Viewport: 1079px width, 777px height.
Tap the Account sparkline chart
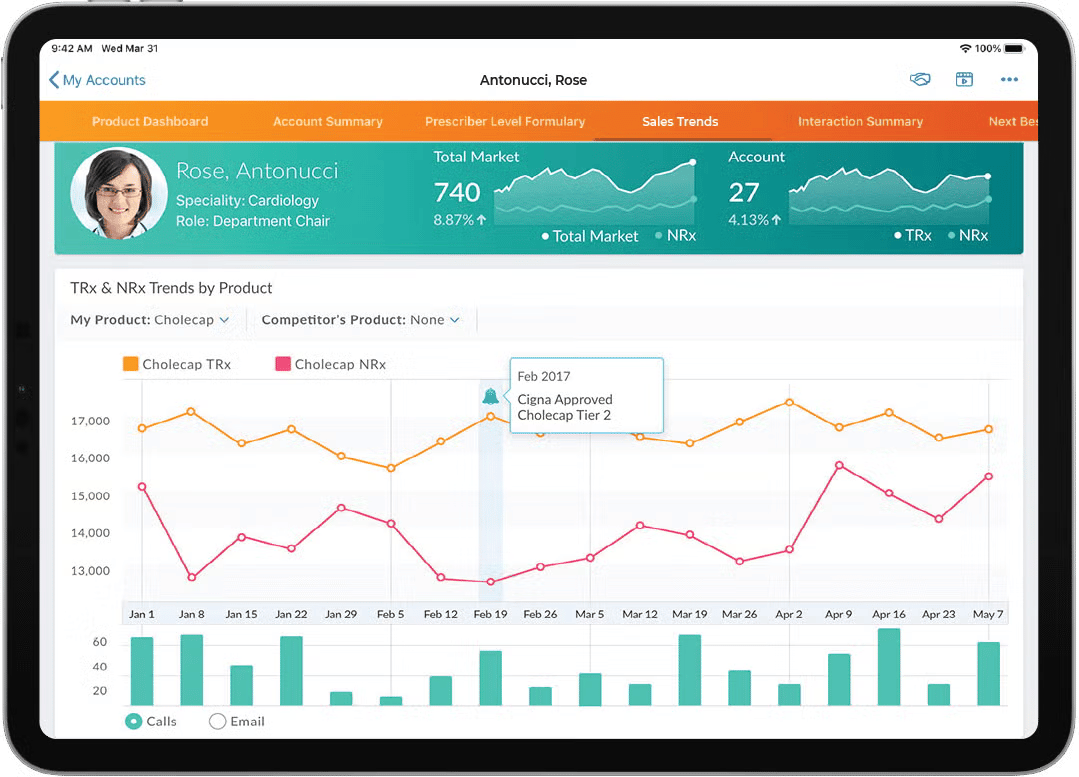tap(889, 196)
